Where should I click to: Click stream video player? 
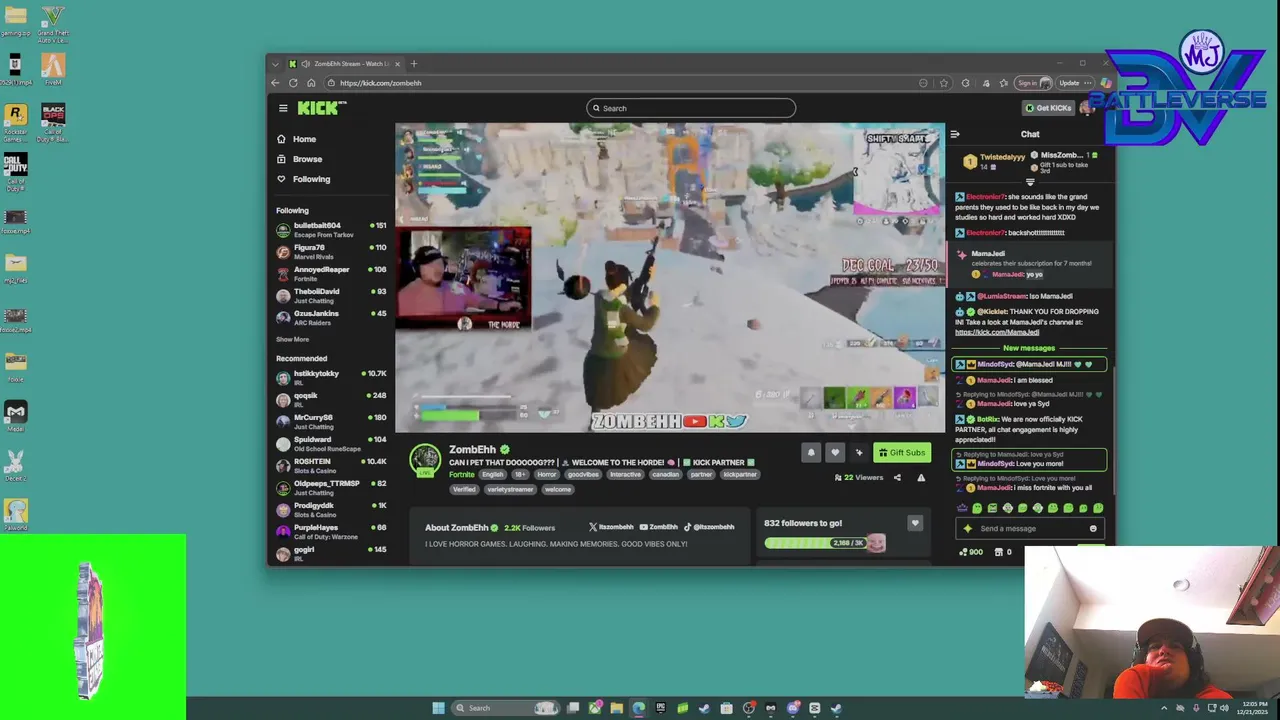click(x=670, y=278)
